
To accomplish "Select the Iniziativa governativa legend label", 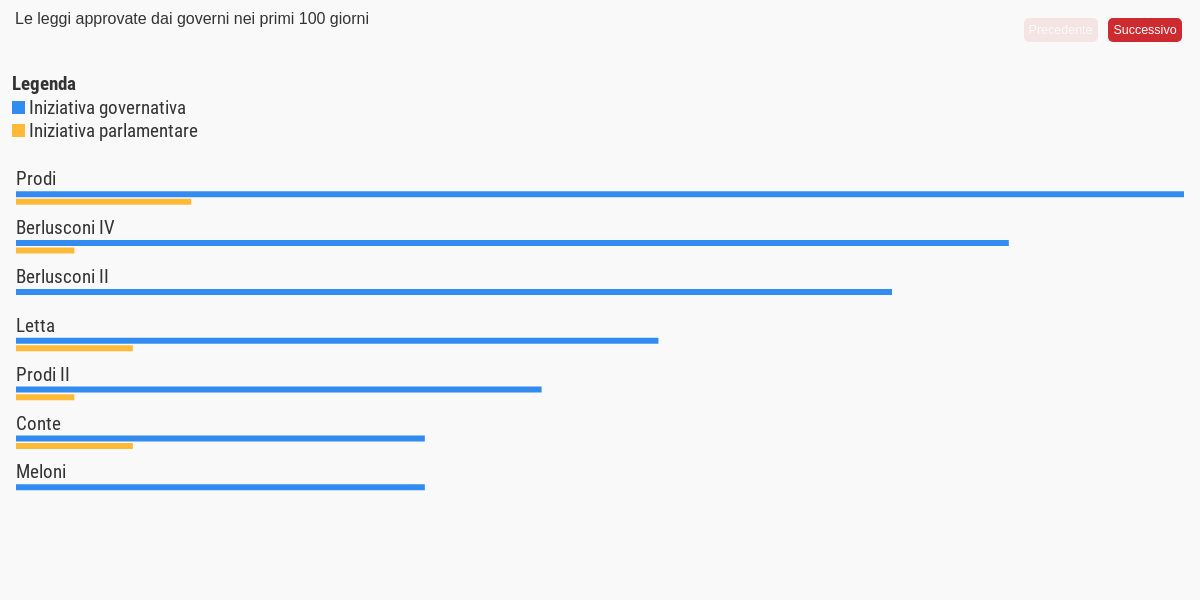I will tap(107, 107).
